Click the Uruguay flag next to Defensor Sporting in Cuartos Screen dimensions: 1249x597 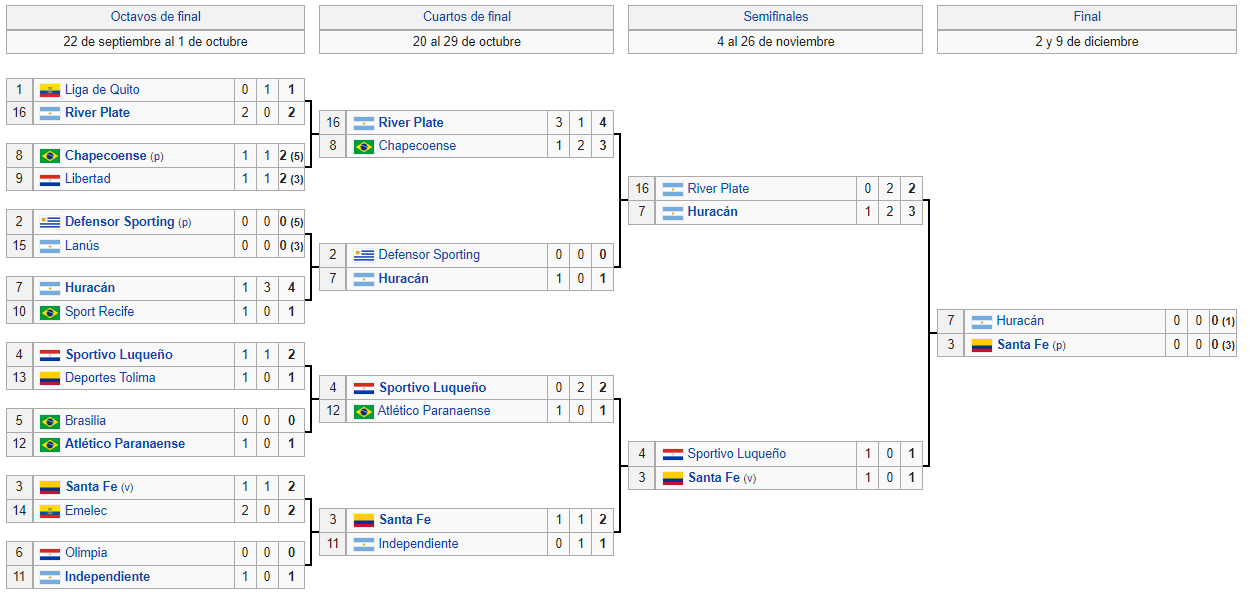(363, 255)
